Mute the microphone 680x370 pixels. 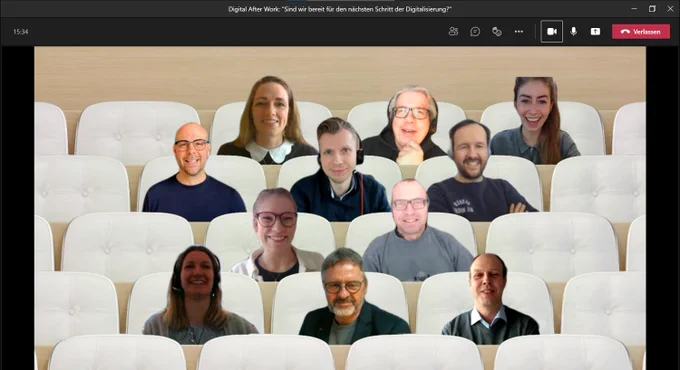(x=573, y=31)
